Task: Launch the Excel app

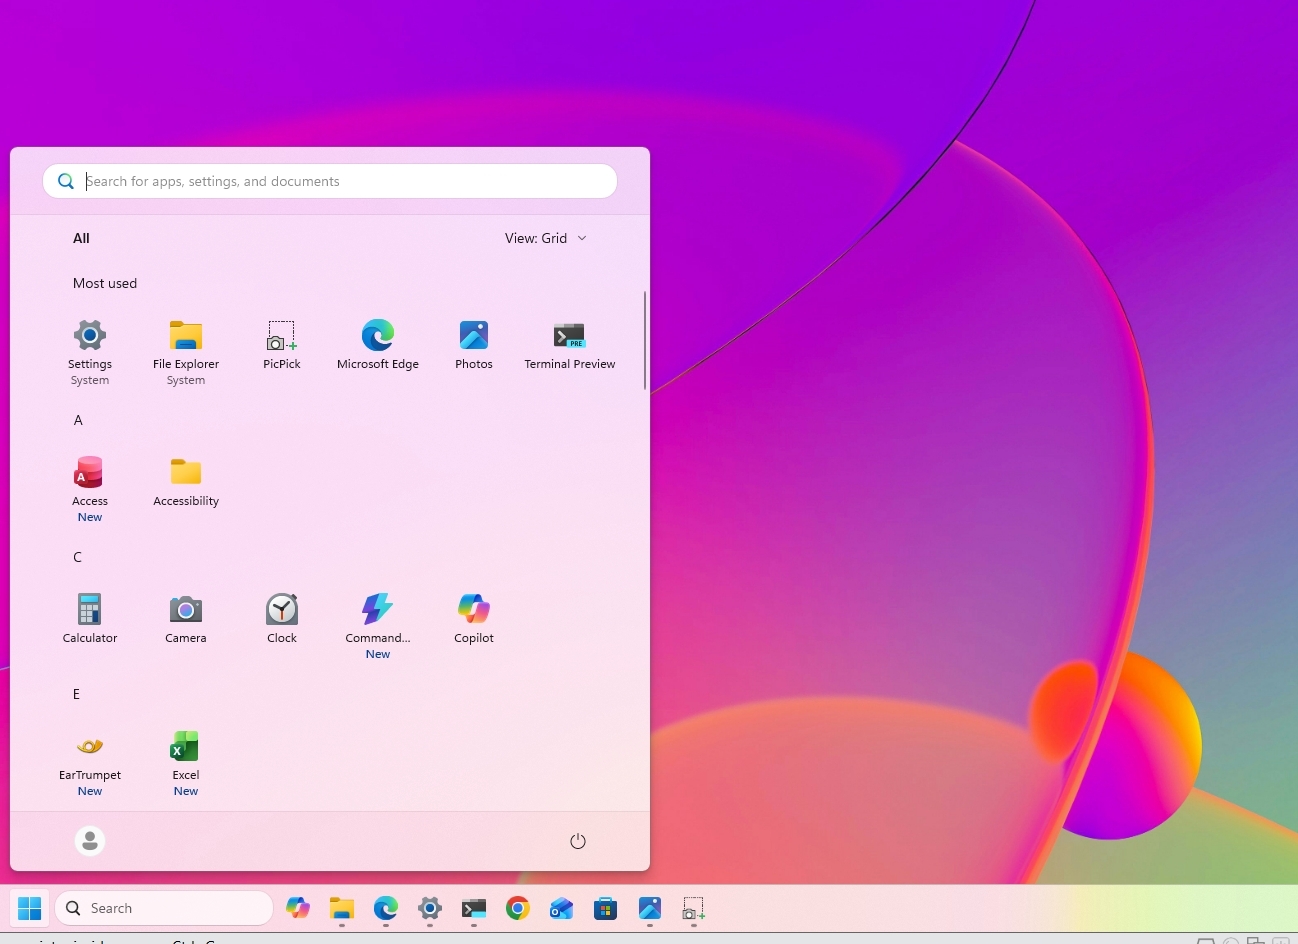Action: coord(186,763)
